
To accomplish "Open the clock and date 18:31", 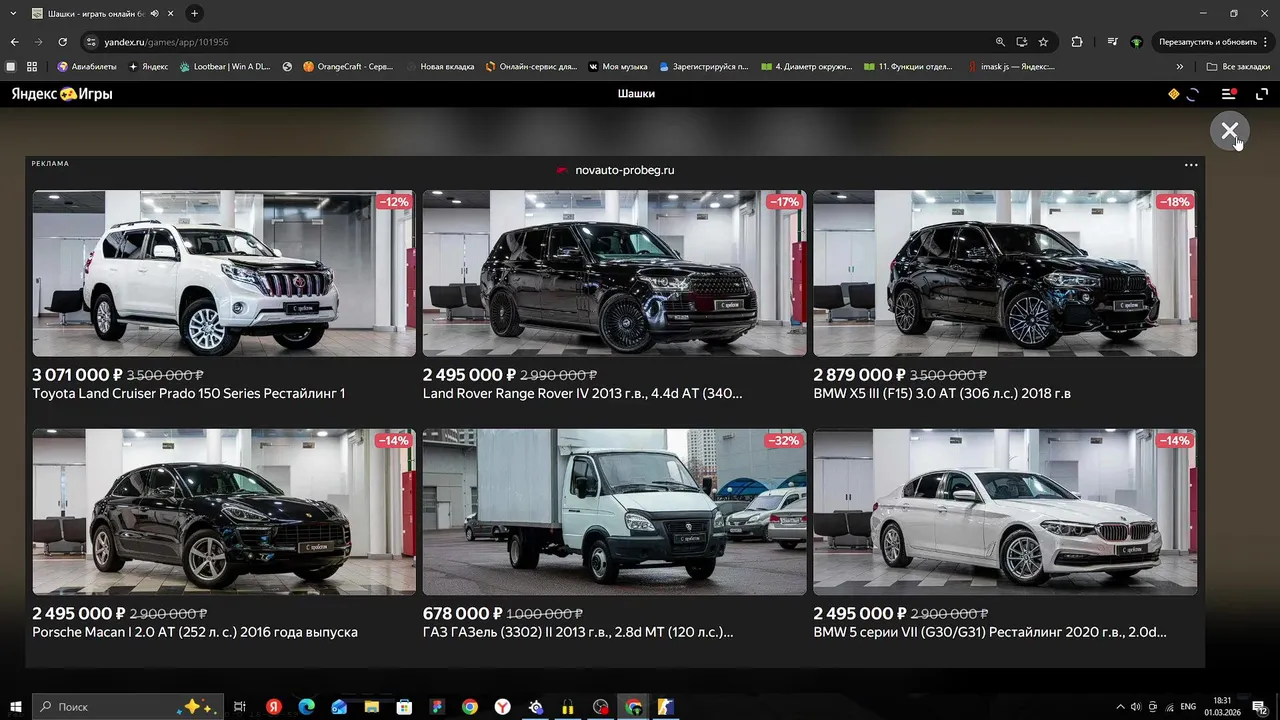I will [x=1222, y=707].
